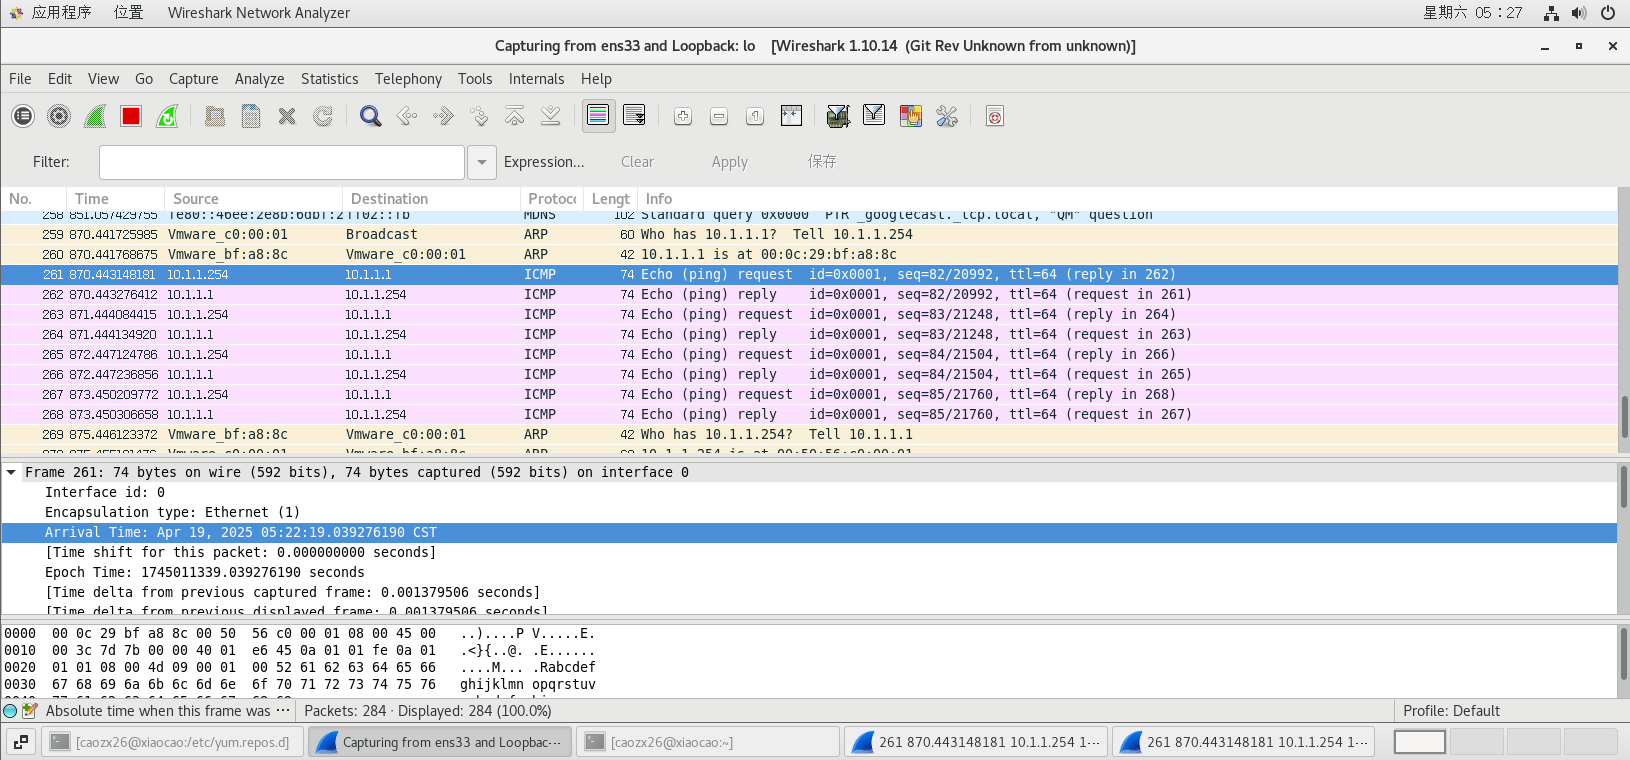Stop the running capture

[x=131, y=116]
